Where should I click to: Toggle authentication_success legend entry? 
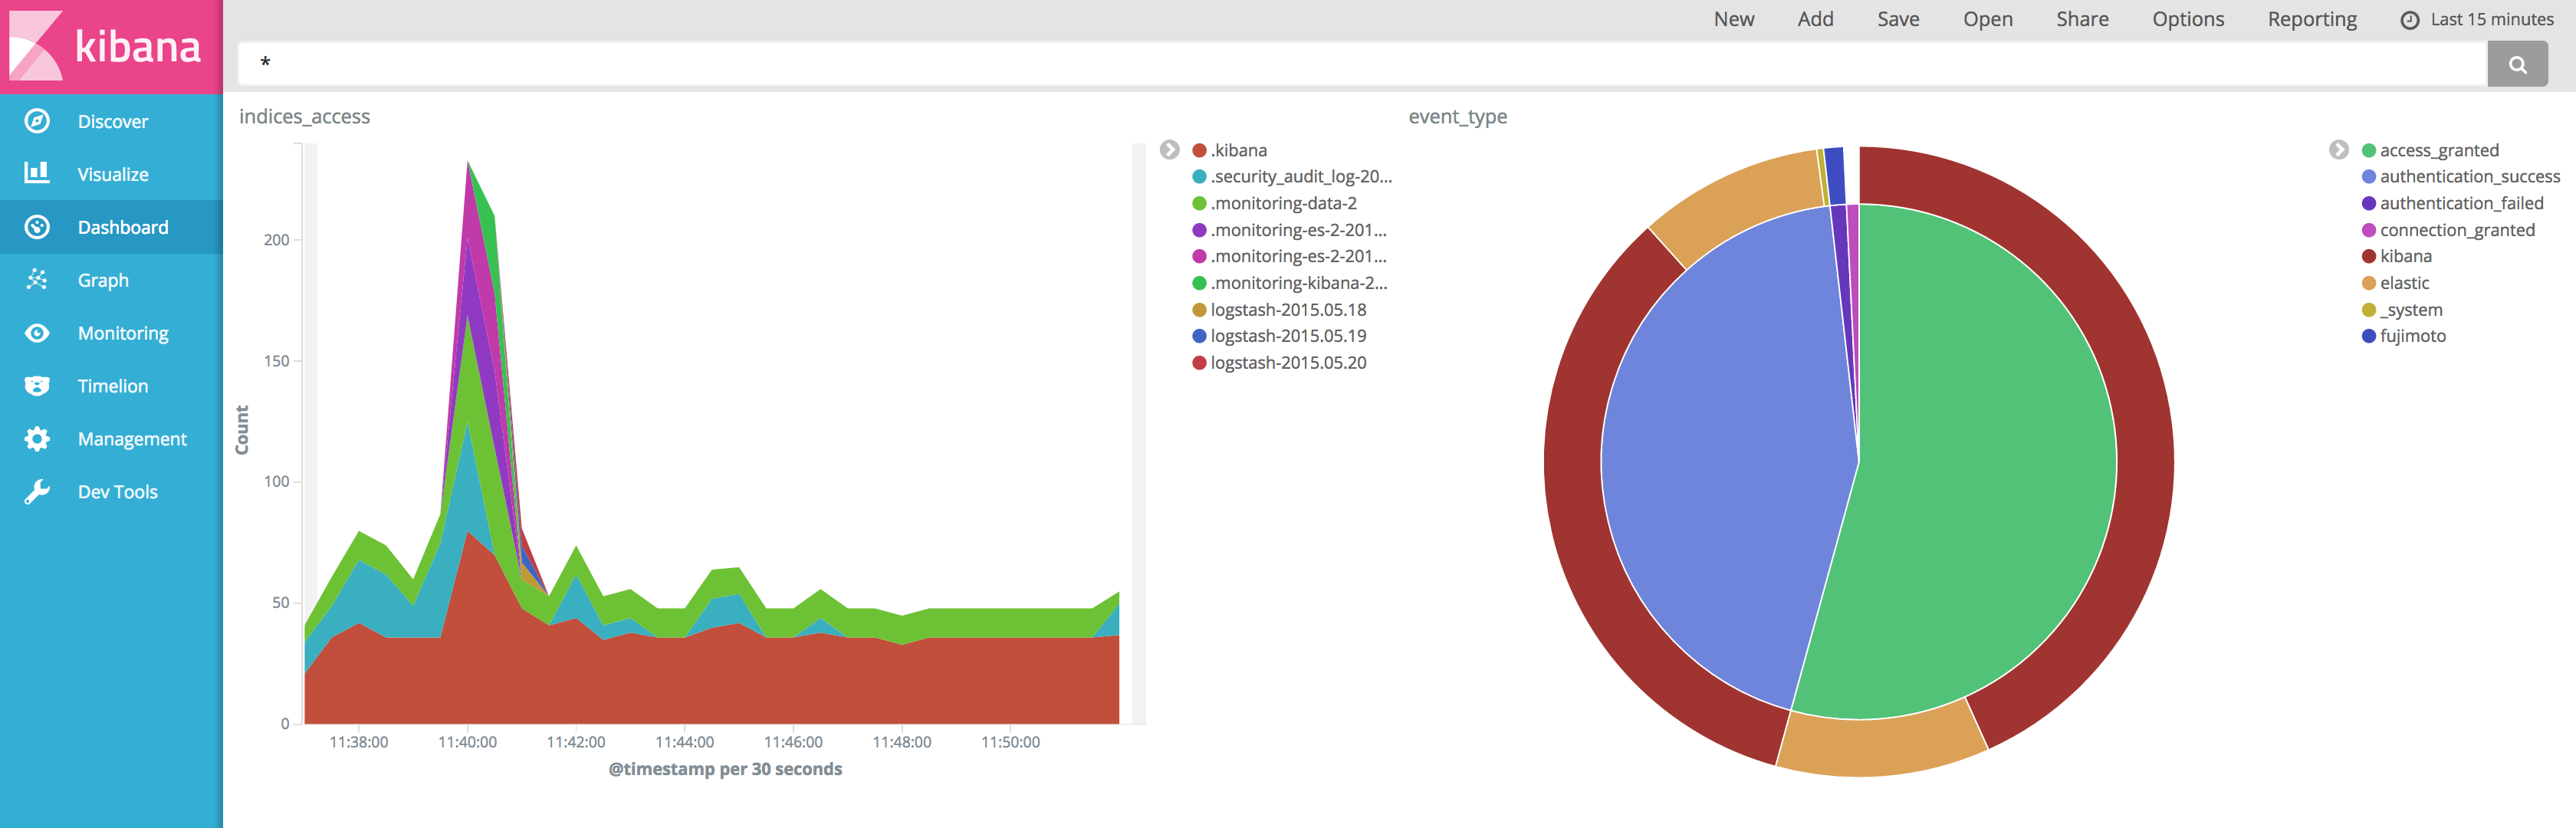pos(2461,176)
